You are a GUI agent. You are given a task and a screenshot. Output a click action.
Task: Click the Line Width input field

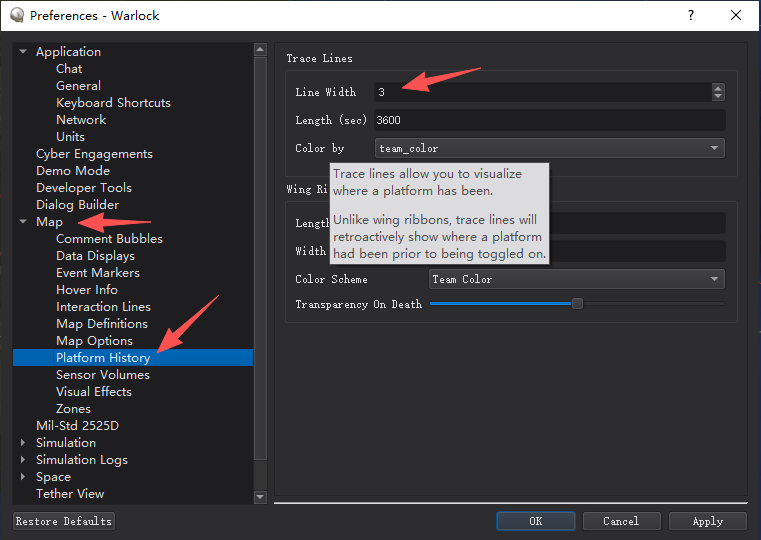pos(544,92)
